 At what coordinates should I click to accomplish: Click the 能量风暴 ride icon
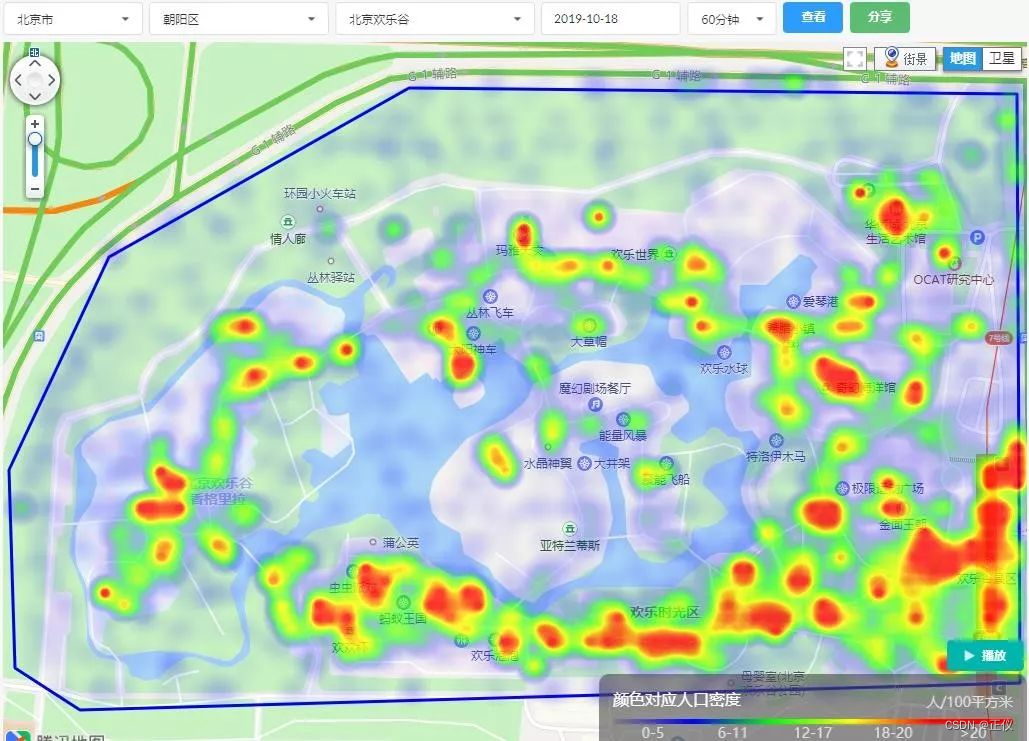tap(623, 419)
